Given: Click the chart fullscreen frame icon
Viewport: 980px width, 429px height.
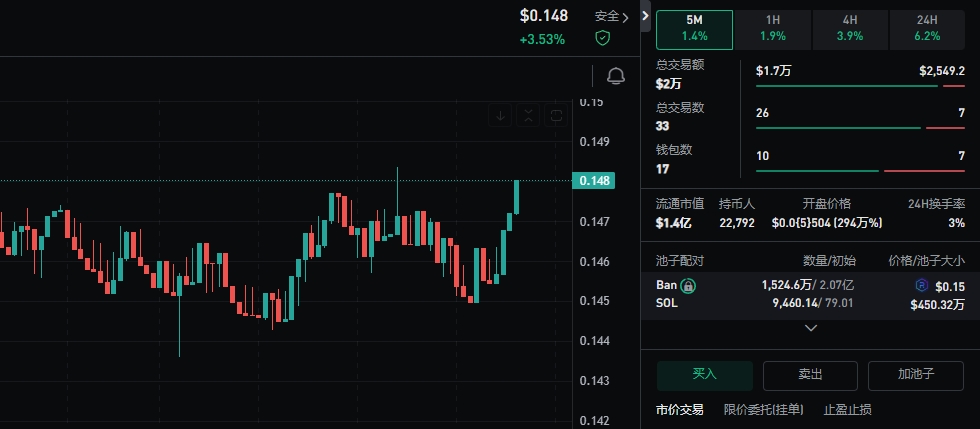Looking at the screenshot, I should [x=556, y=116].
